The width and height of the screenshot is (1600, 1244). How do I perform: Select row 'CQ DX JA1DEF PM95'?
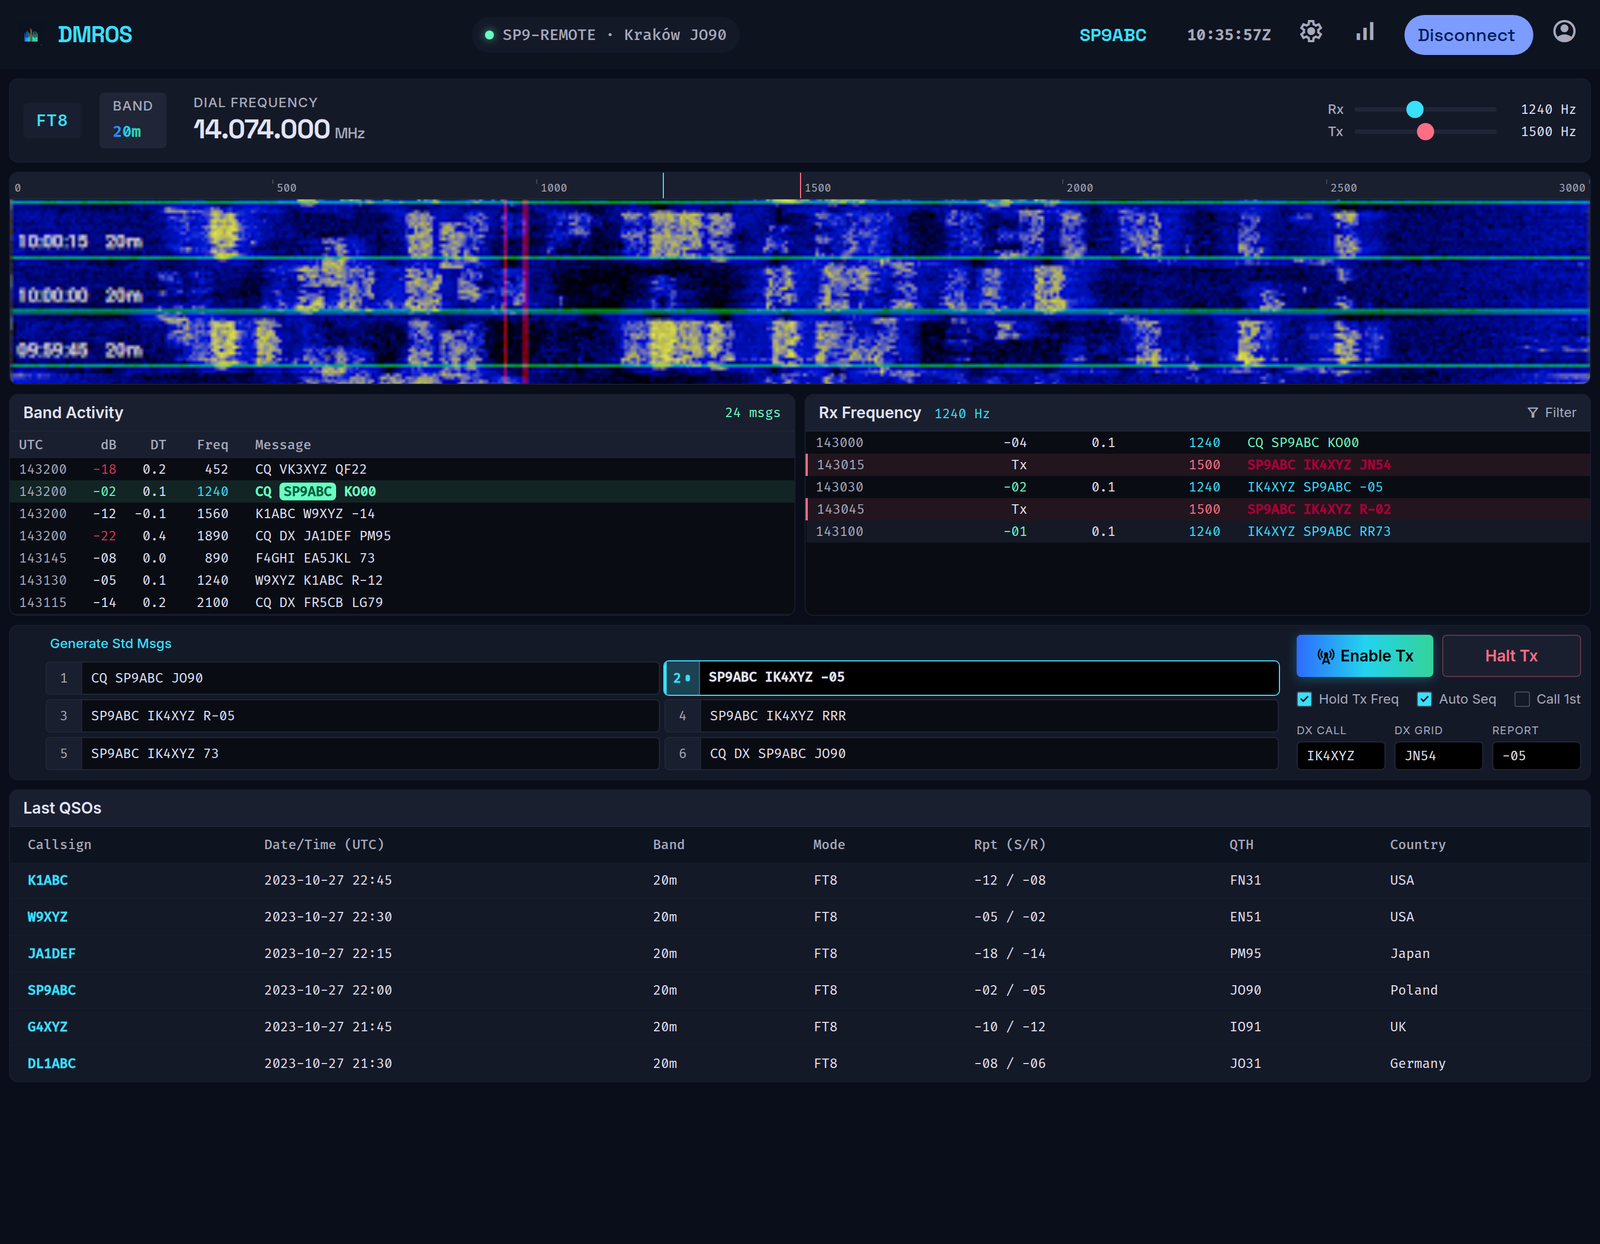pyautogui.click(x=402, y=536)
